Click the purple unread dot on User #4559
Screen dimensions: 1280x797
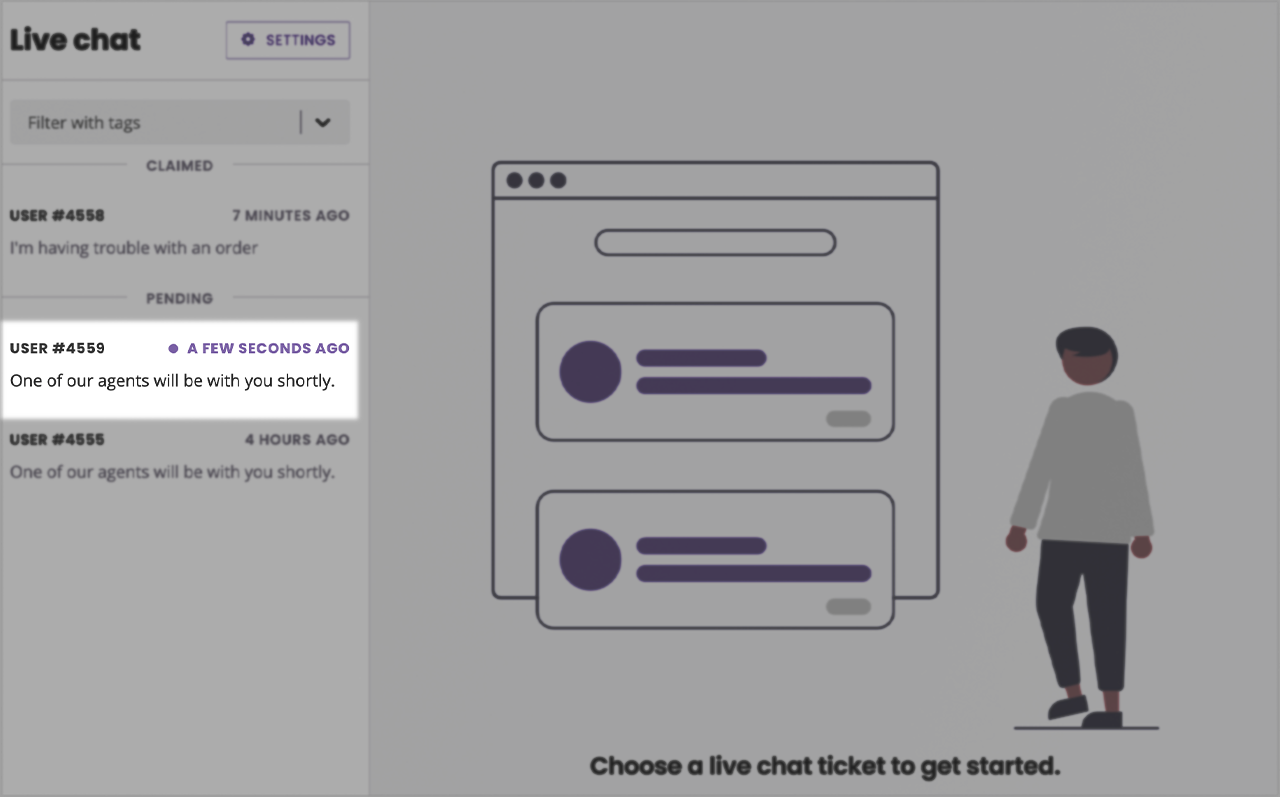coord(173,349)
